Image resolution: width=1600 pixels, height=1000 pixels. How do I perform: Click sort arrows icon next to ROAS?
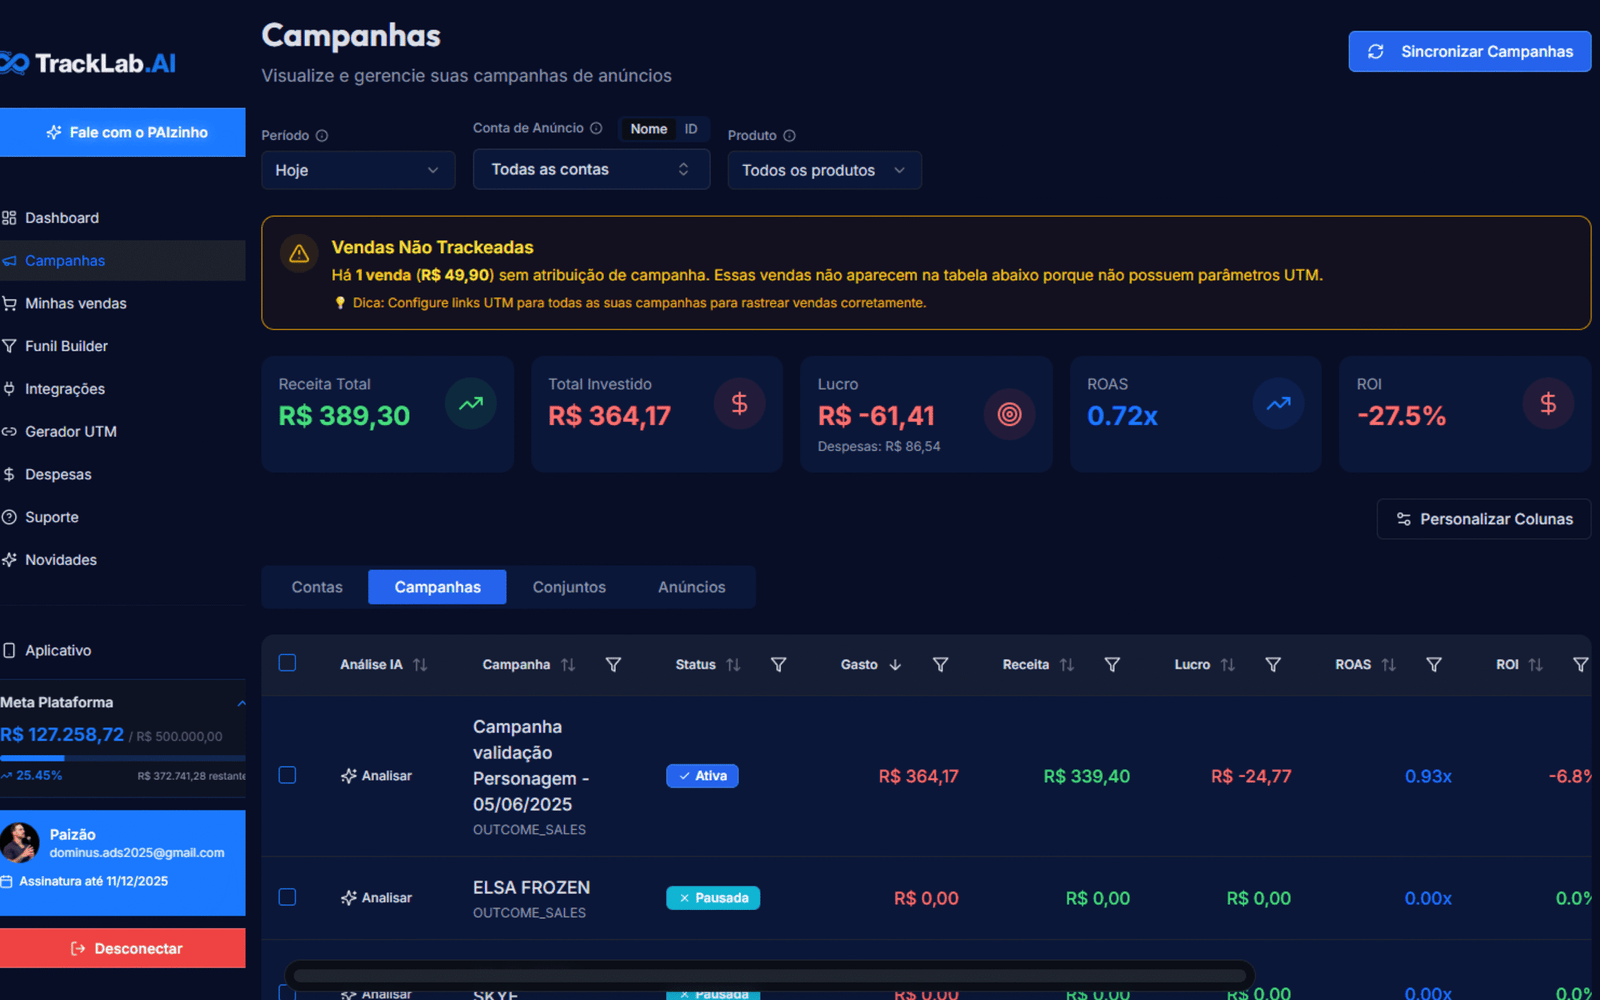1388,665
